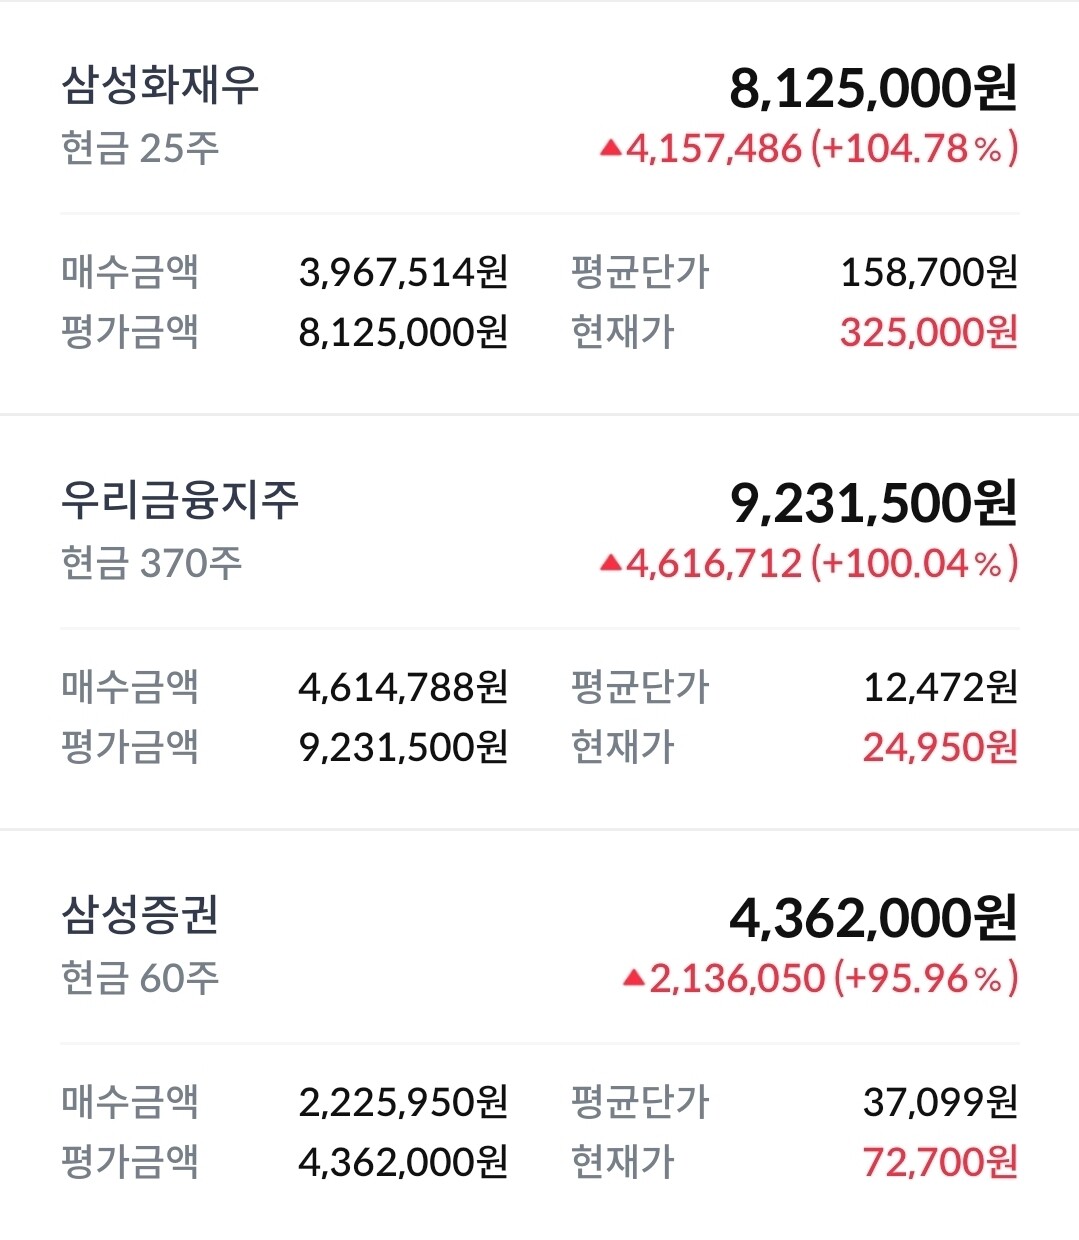Open the 우리금융지주 stock name

[x=180, y=500]
